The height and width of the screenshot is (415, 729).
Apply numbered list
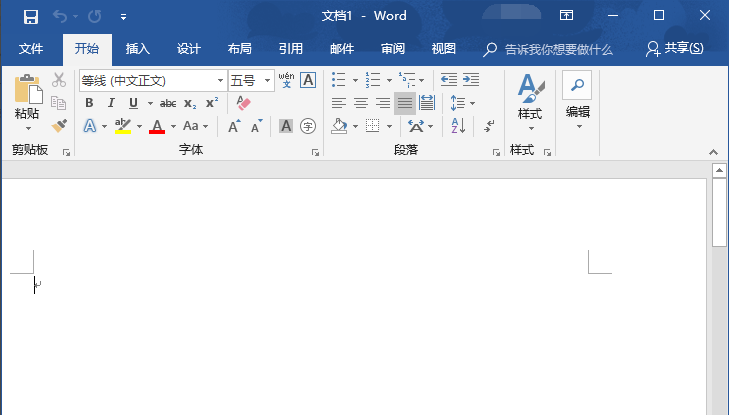coord(373,80)
